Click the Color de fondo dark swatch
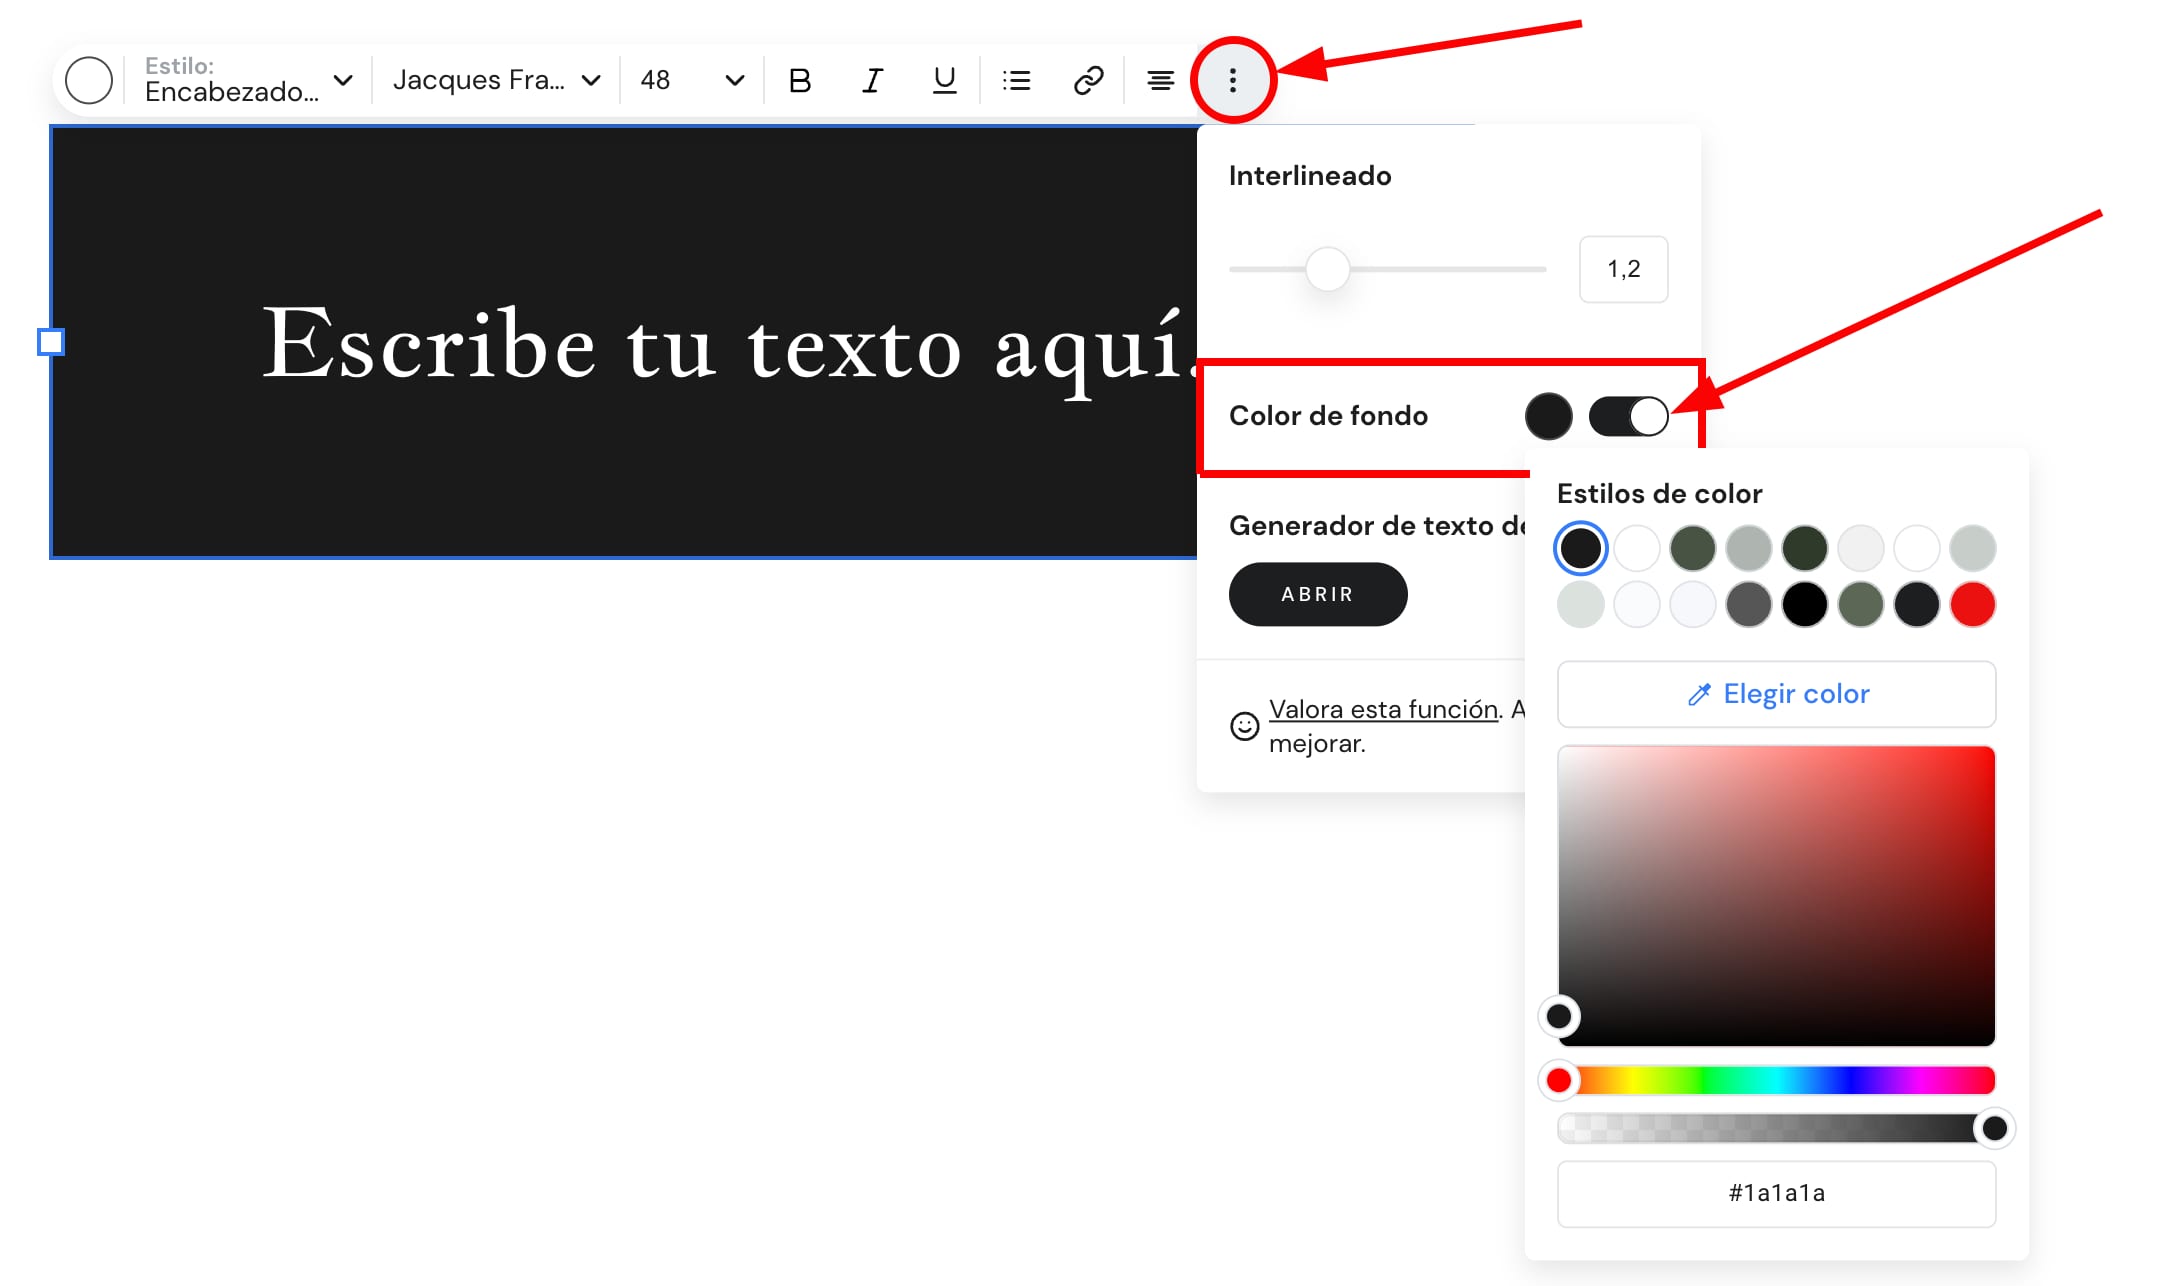This screenshot has width=2166, height=1286. point(1548,416)
